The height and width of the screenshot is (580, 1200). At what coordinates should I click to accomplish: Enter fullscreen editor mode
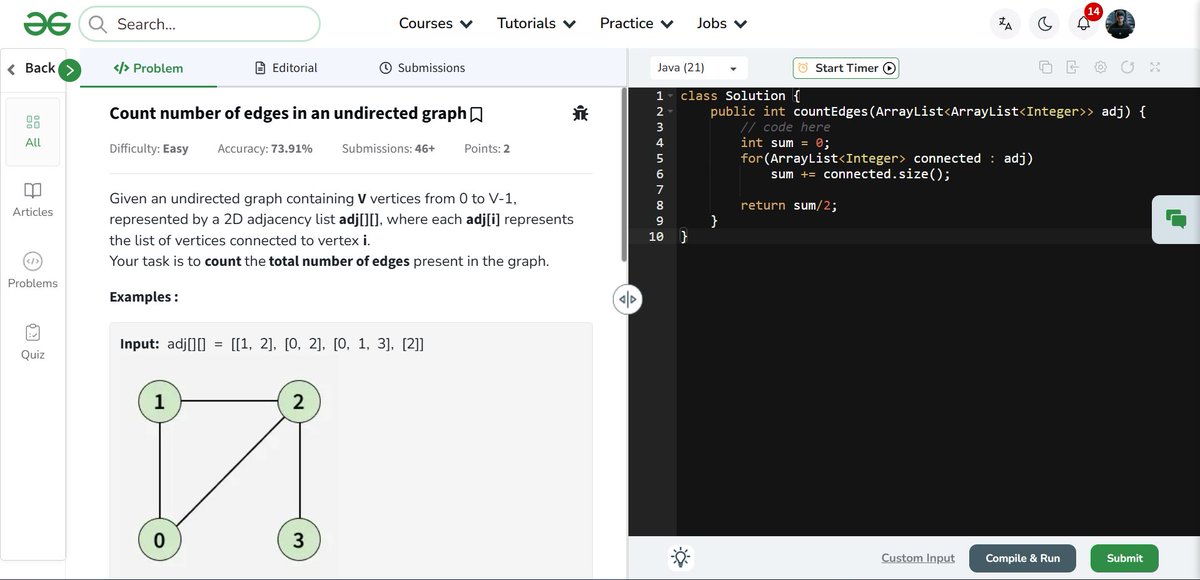click(x=1155, y=65)
